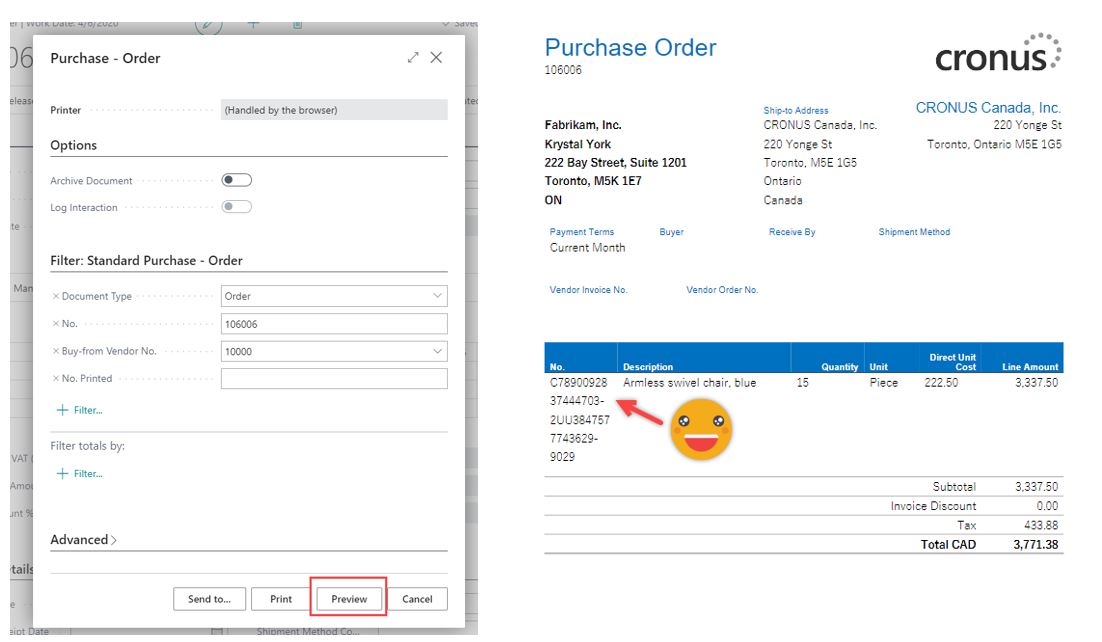Click the Direct Unit Cost value 222.50
The image size is (1102, 642).
[x=941, y=383]
